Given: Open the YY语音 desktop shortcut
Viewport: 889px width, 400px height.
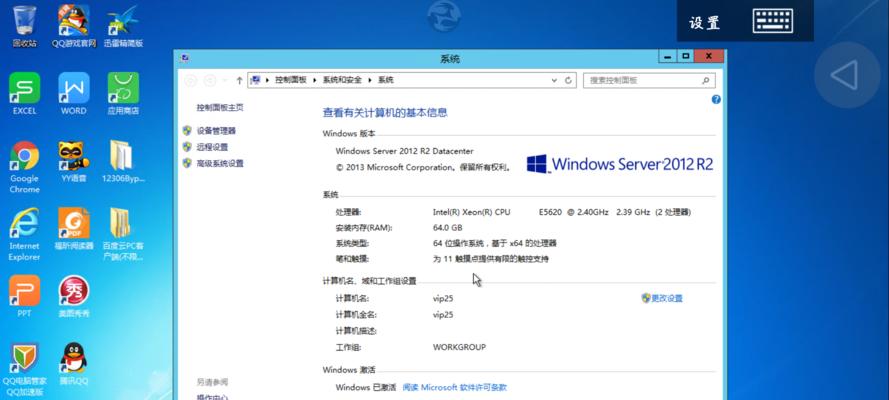Looking at the screenshot, I should (x=74, y=161).
